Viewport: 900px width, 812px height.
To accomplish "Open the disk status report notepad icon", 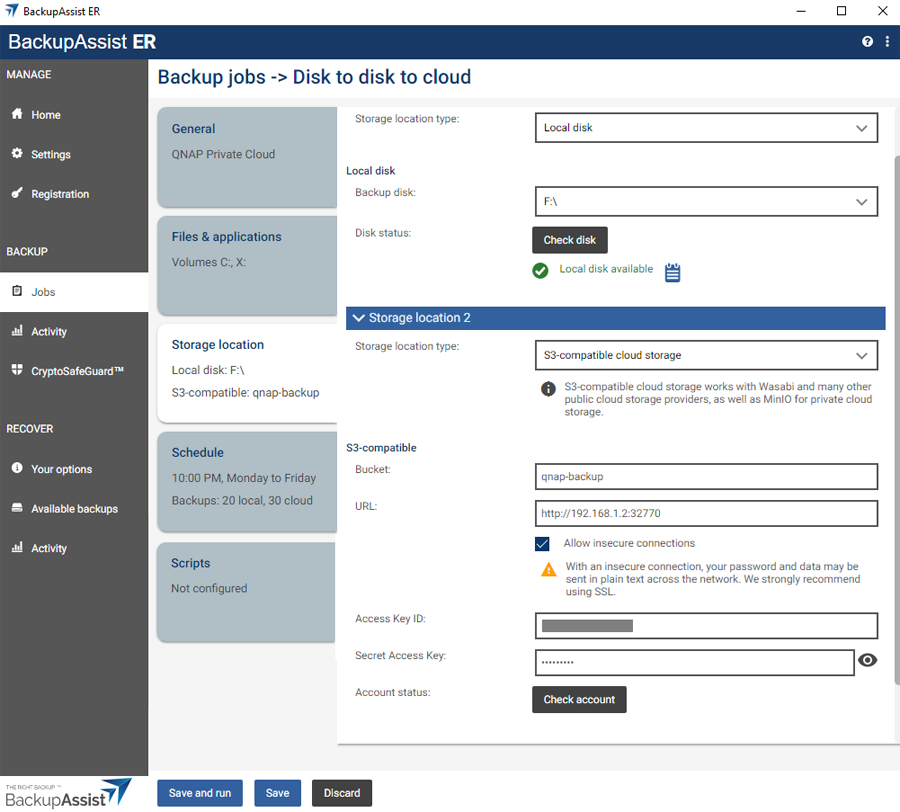I will coord(672,273).
